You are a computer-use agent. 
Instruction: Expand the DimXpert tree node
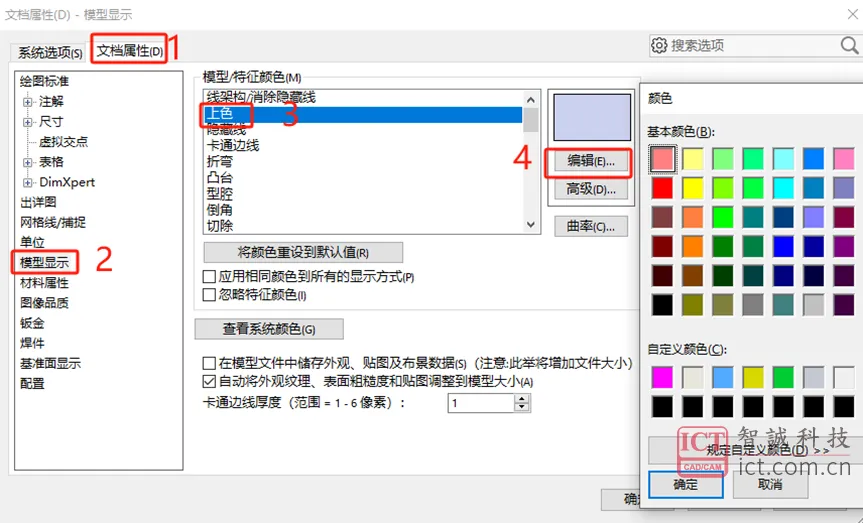coord(28,182)
